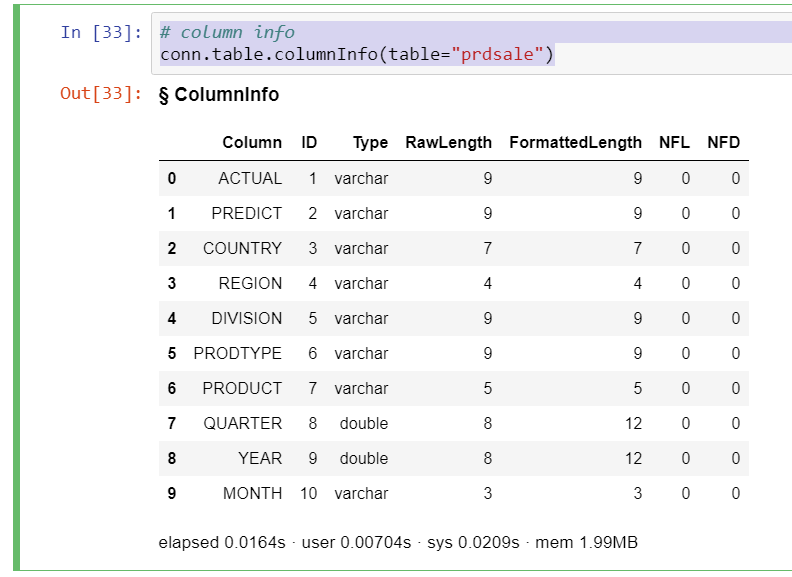This screenshot has width=792, height=577.
Task: Click the "prdsale" string in the code
Action: [x=504, y=54]
